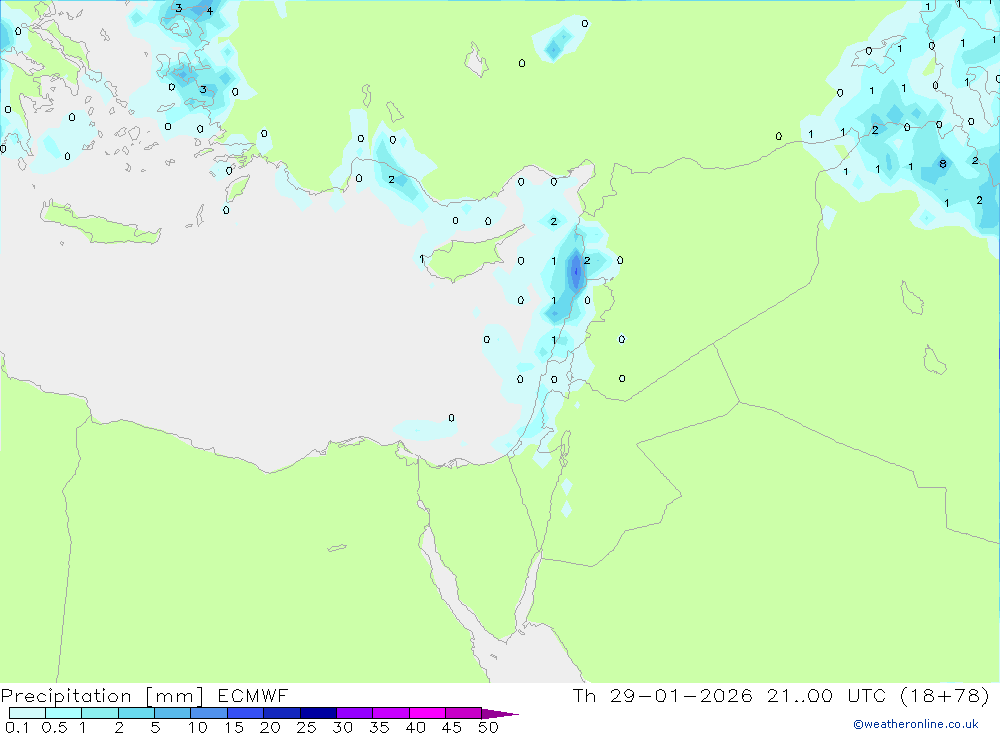This screenshot has height=733, width=1000.
Task: Click the "Precipitation" title word
Action: 66,696
